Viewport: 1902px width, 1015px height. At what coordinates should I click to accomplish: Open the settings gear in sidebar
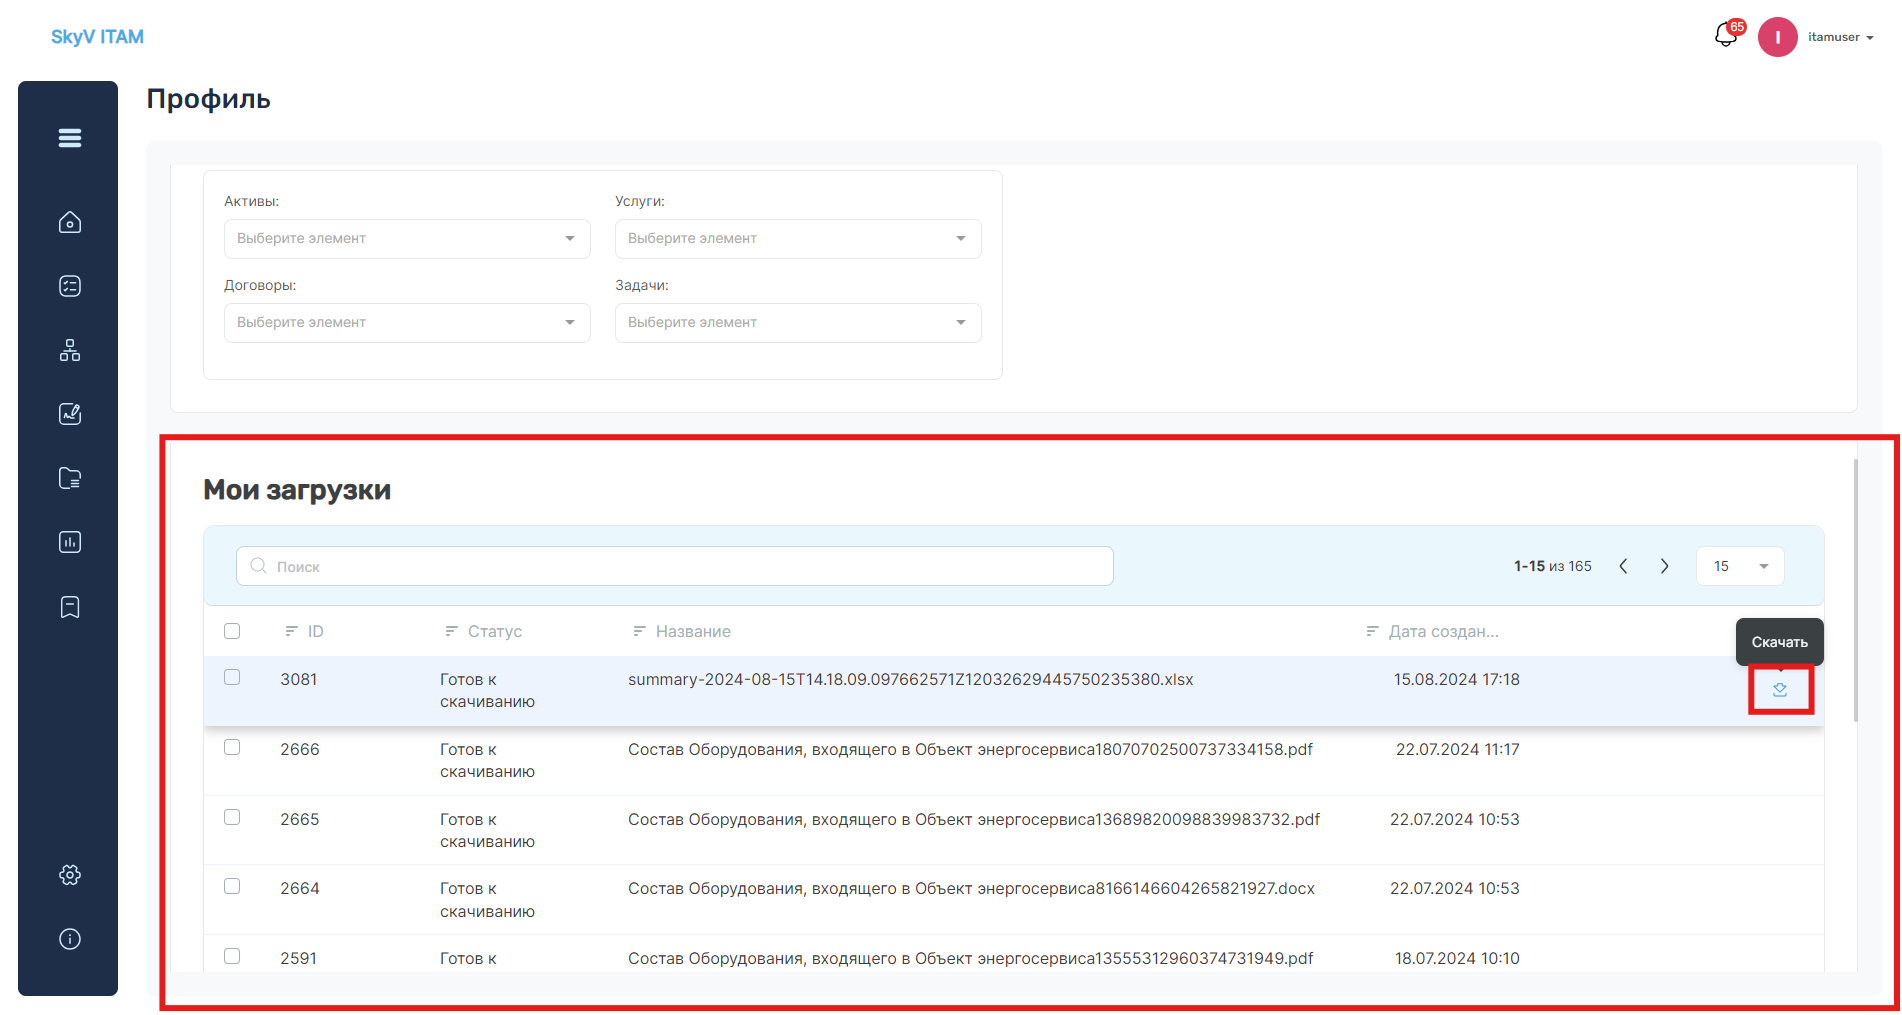click(x=70, y=875)
